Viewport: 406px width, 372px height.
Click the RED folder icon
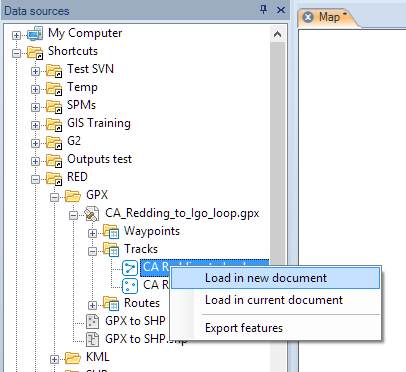(54, 178)
